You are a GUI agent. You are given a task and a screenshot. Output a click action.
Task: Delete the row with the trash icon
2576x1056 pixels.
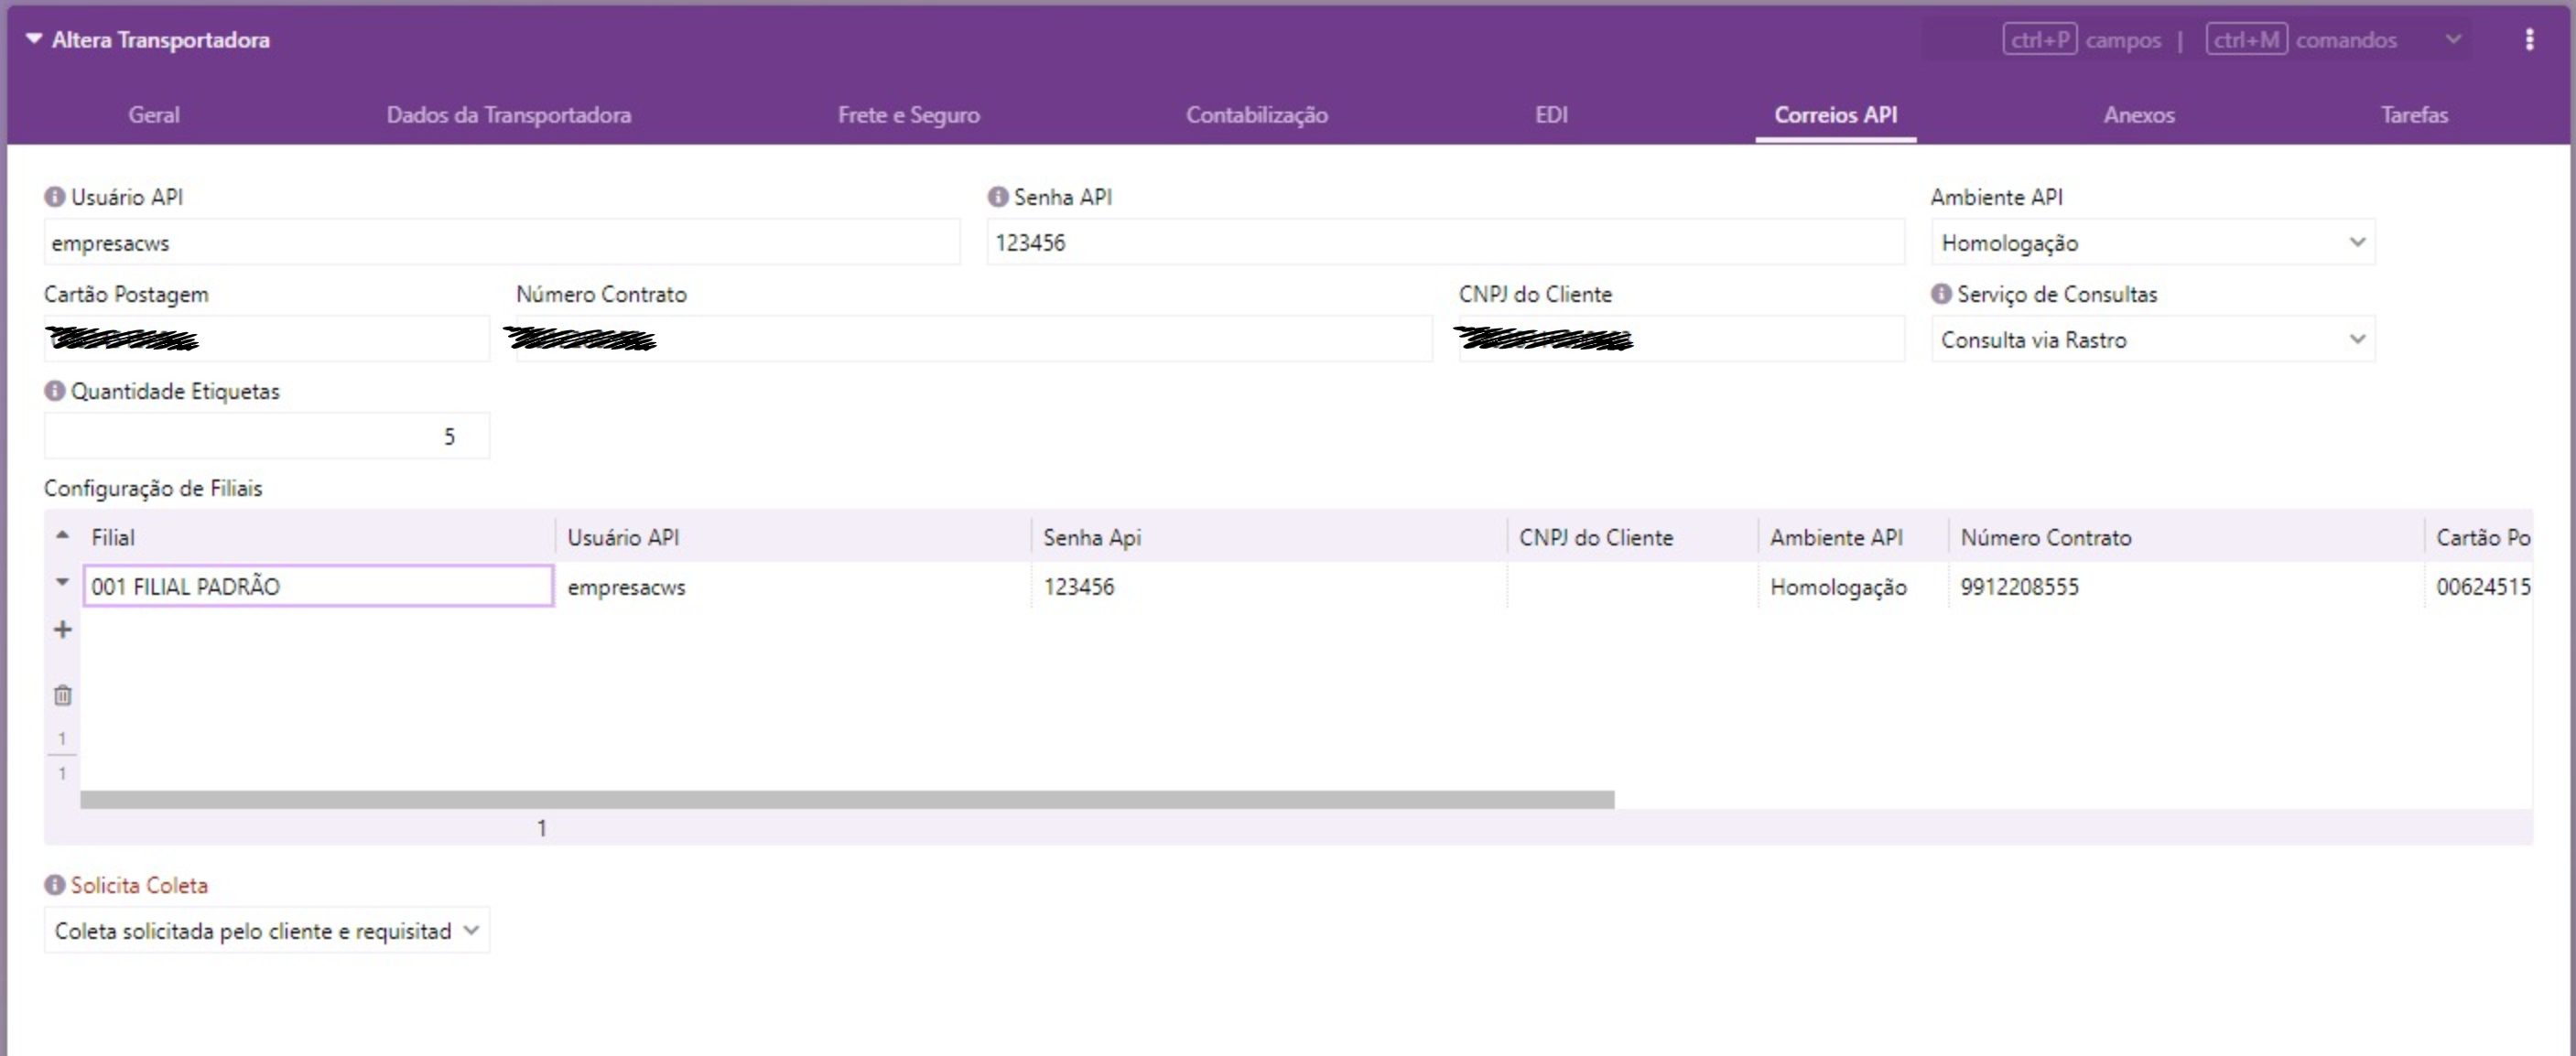tap(62, 695)
